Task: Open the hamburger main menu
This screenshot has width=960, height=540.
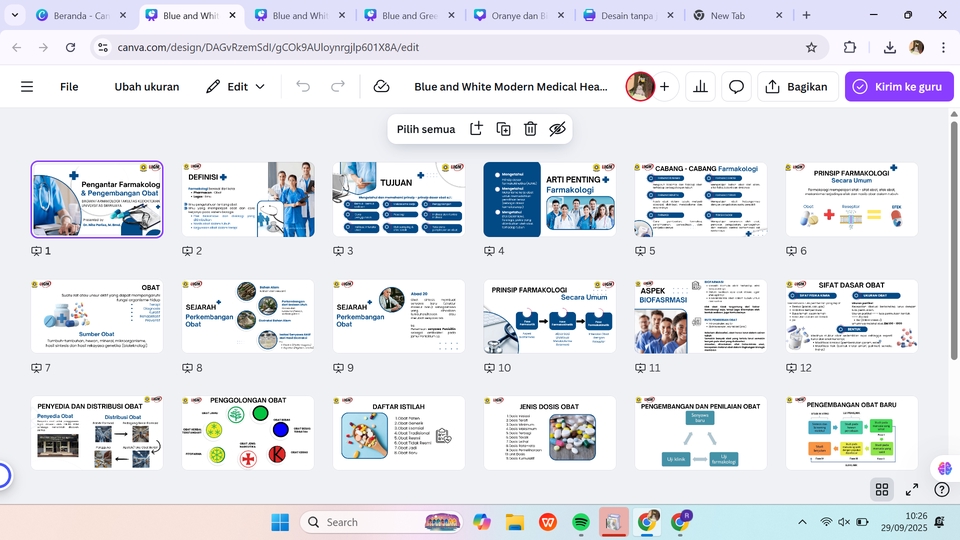Action: coord(27,87)
